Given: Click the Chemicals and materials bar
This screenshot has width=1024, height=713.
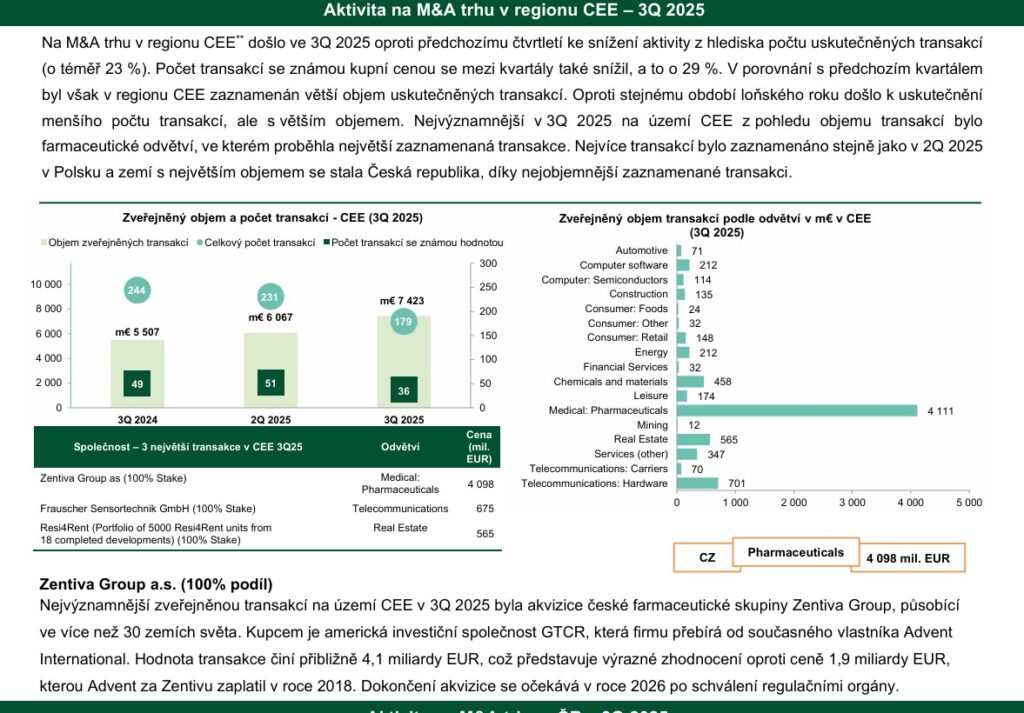Looking at the screenshot, I should [x=690, y=381].
